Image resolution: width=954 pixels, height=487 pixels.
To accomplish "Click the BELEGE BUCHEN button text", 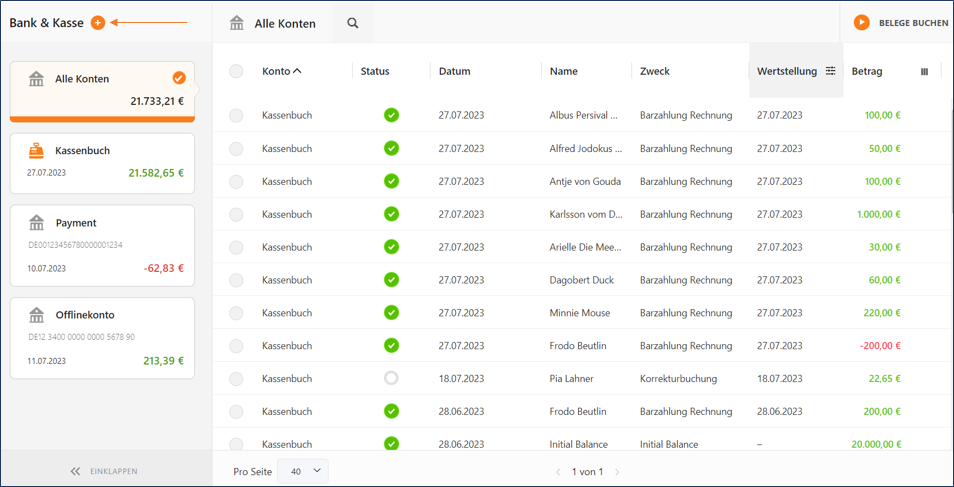I will tap(913, 23).
